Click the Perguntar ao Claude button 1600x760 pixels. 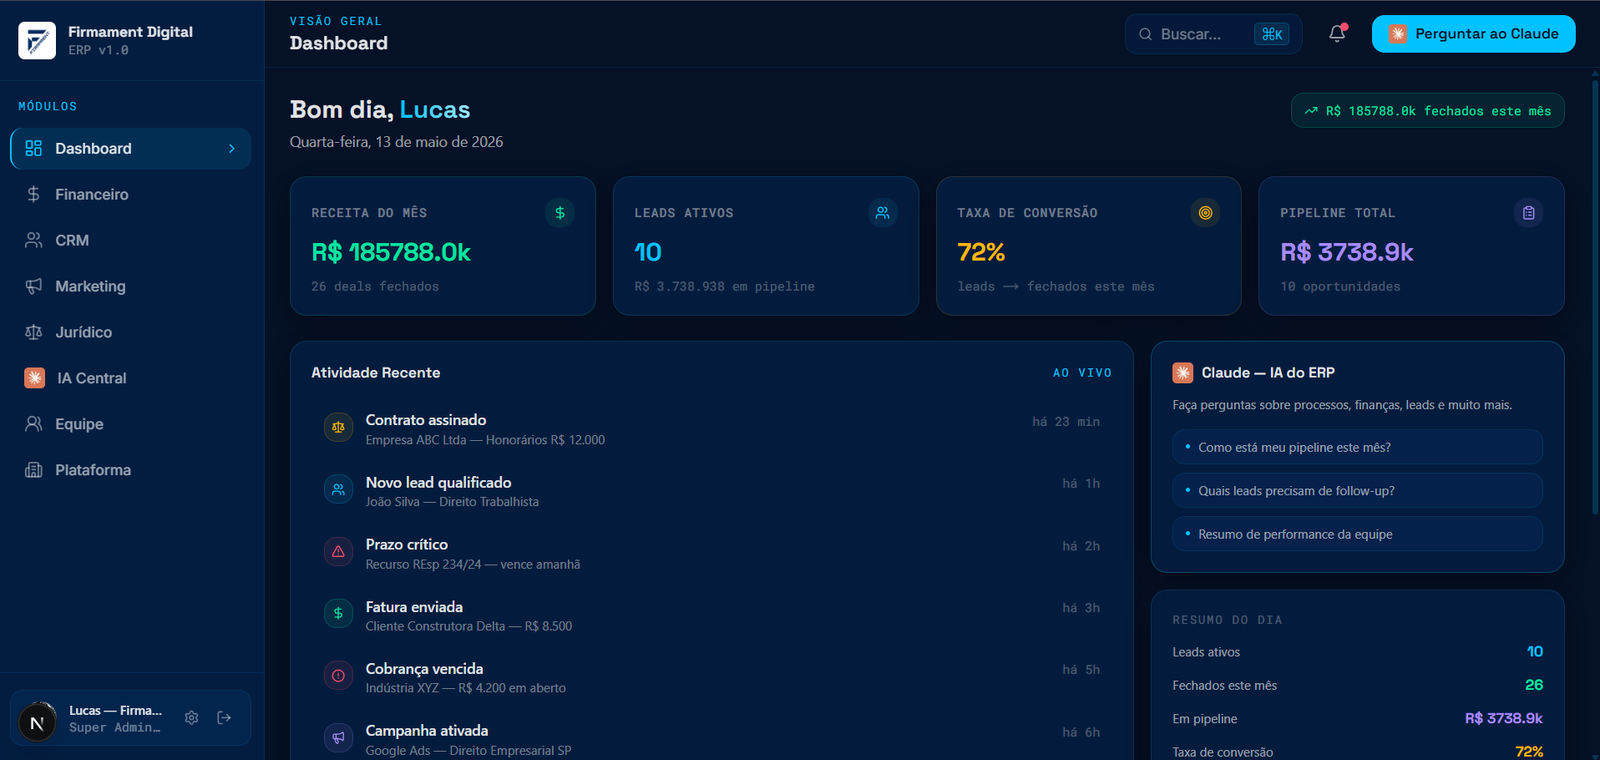[1473, 34]
